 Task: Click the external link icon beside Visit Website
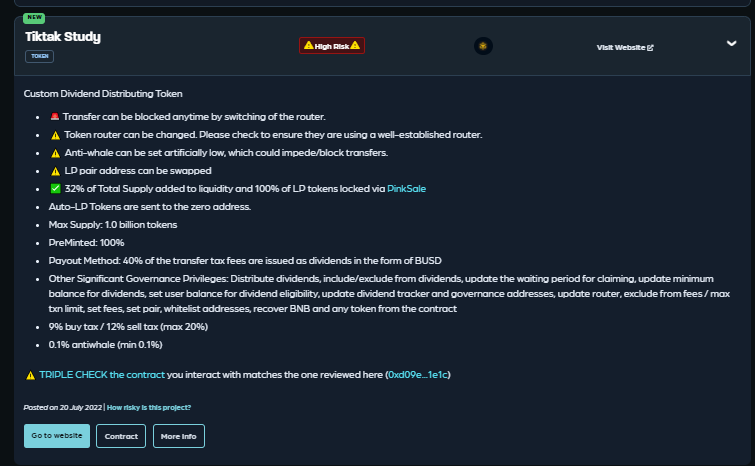click(x=651, y=47)
